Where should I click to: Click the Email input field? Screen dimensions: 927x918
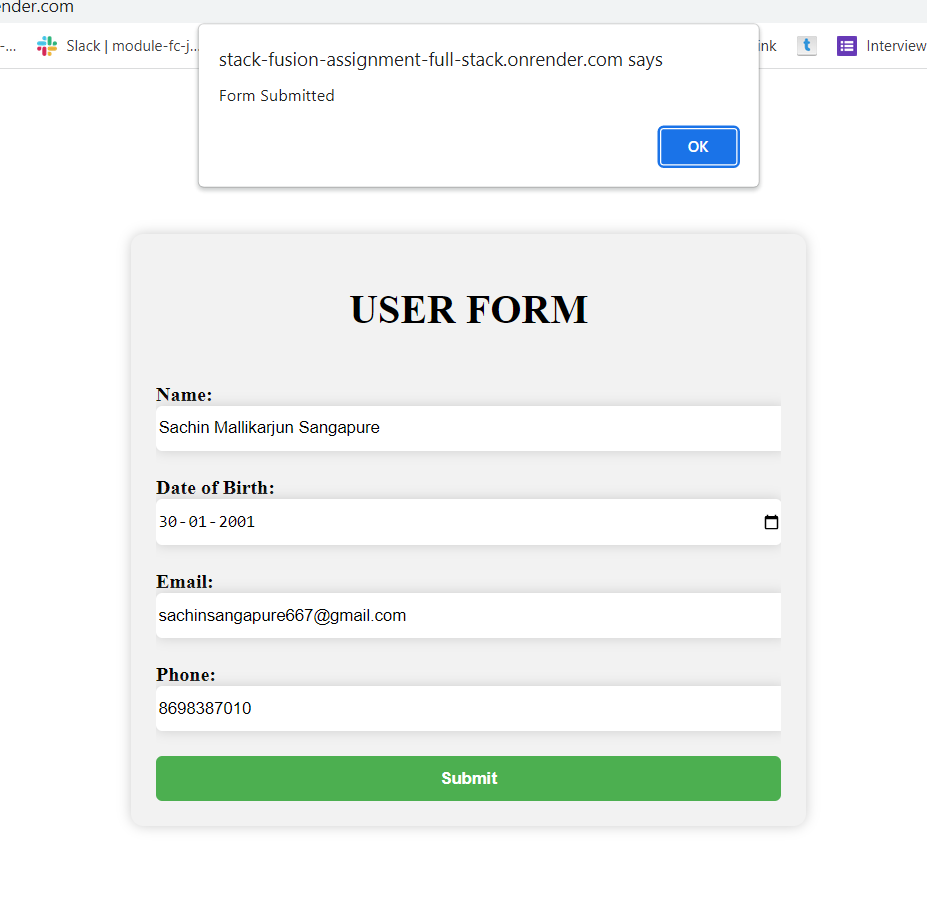point(468,615)
